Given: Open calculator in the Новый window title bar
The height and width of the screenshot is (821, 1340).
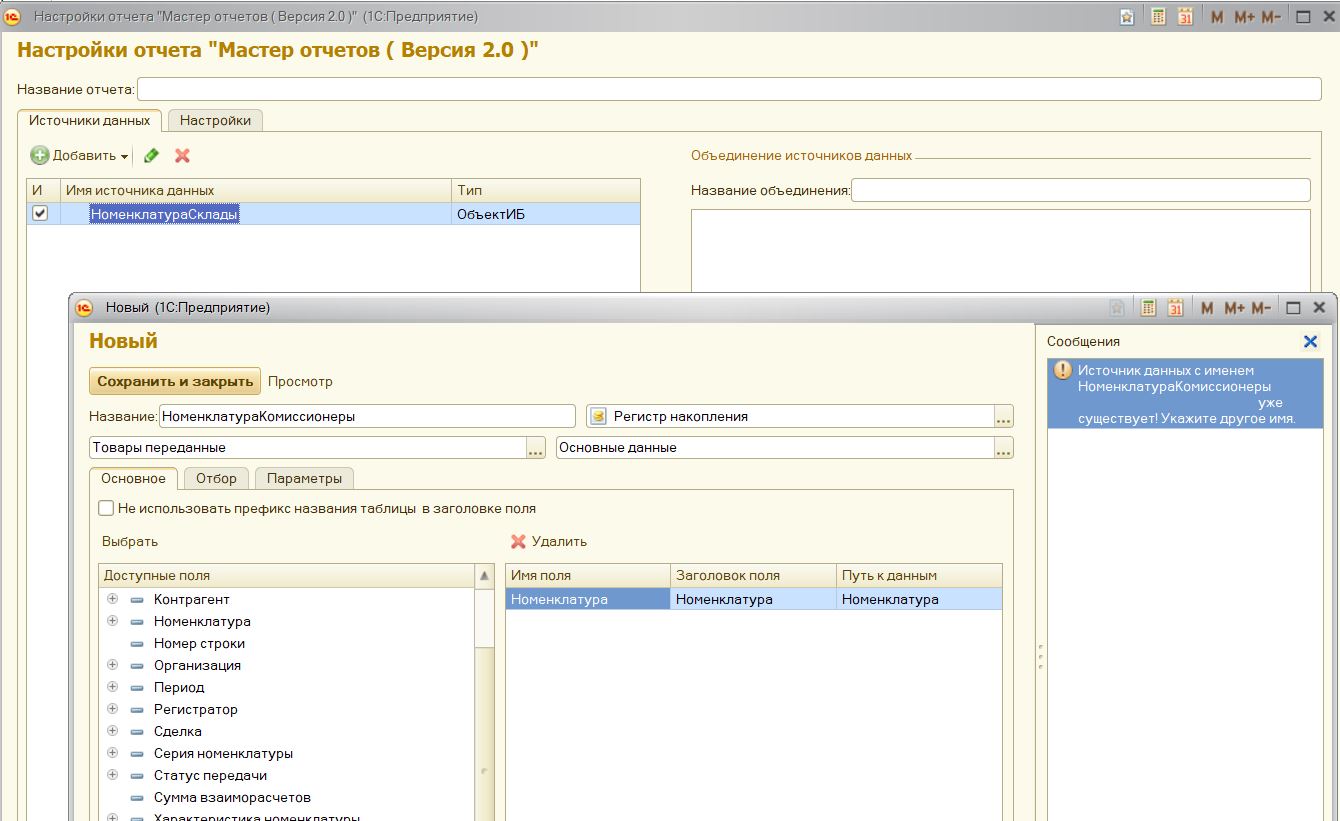Looking at the screenshot, I should tap(1148, 308).
